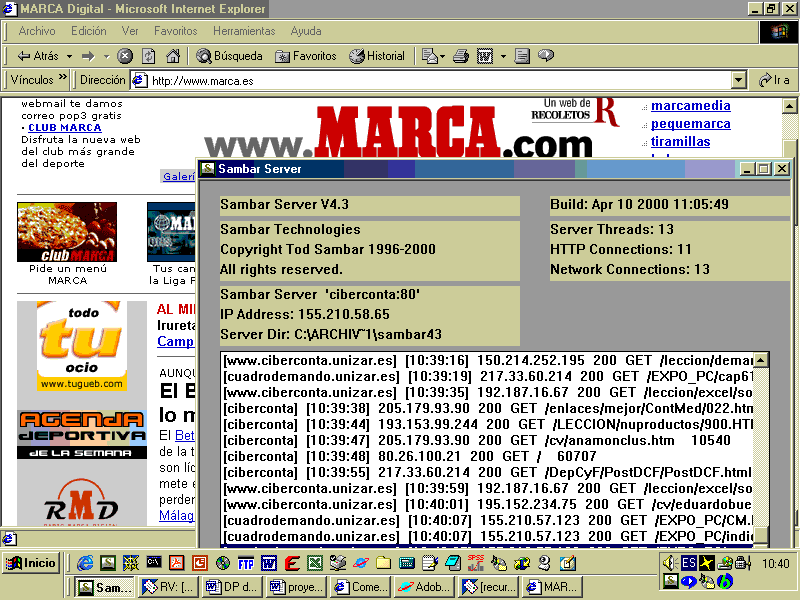Launch Excel from the quick launch bar
The height and width of the screenshot is (600, 800).
pyautogui.click(x=315, y=563)
